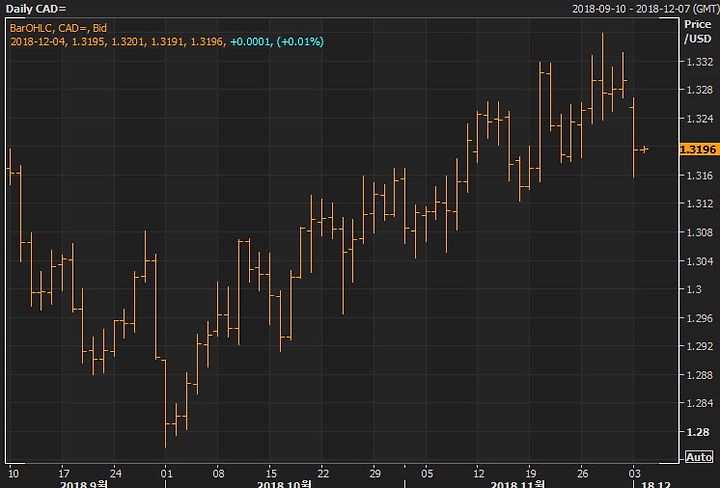Click the 12 date label on the time axis

[x=479, y=473]
